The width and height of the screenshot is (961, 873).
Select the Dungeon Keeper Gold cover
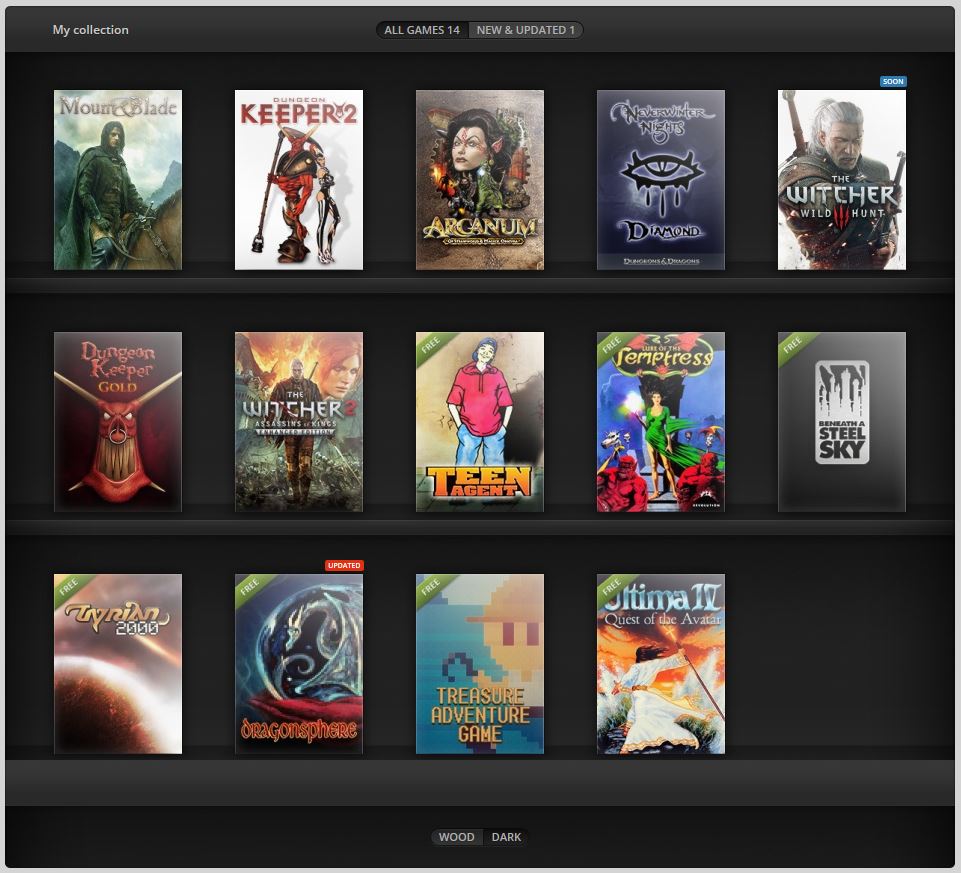point(118,422)
